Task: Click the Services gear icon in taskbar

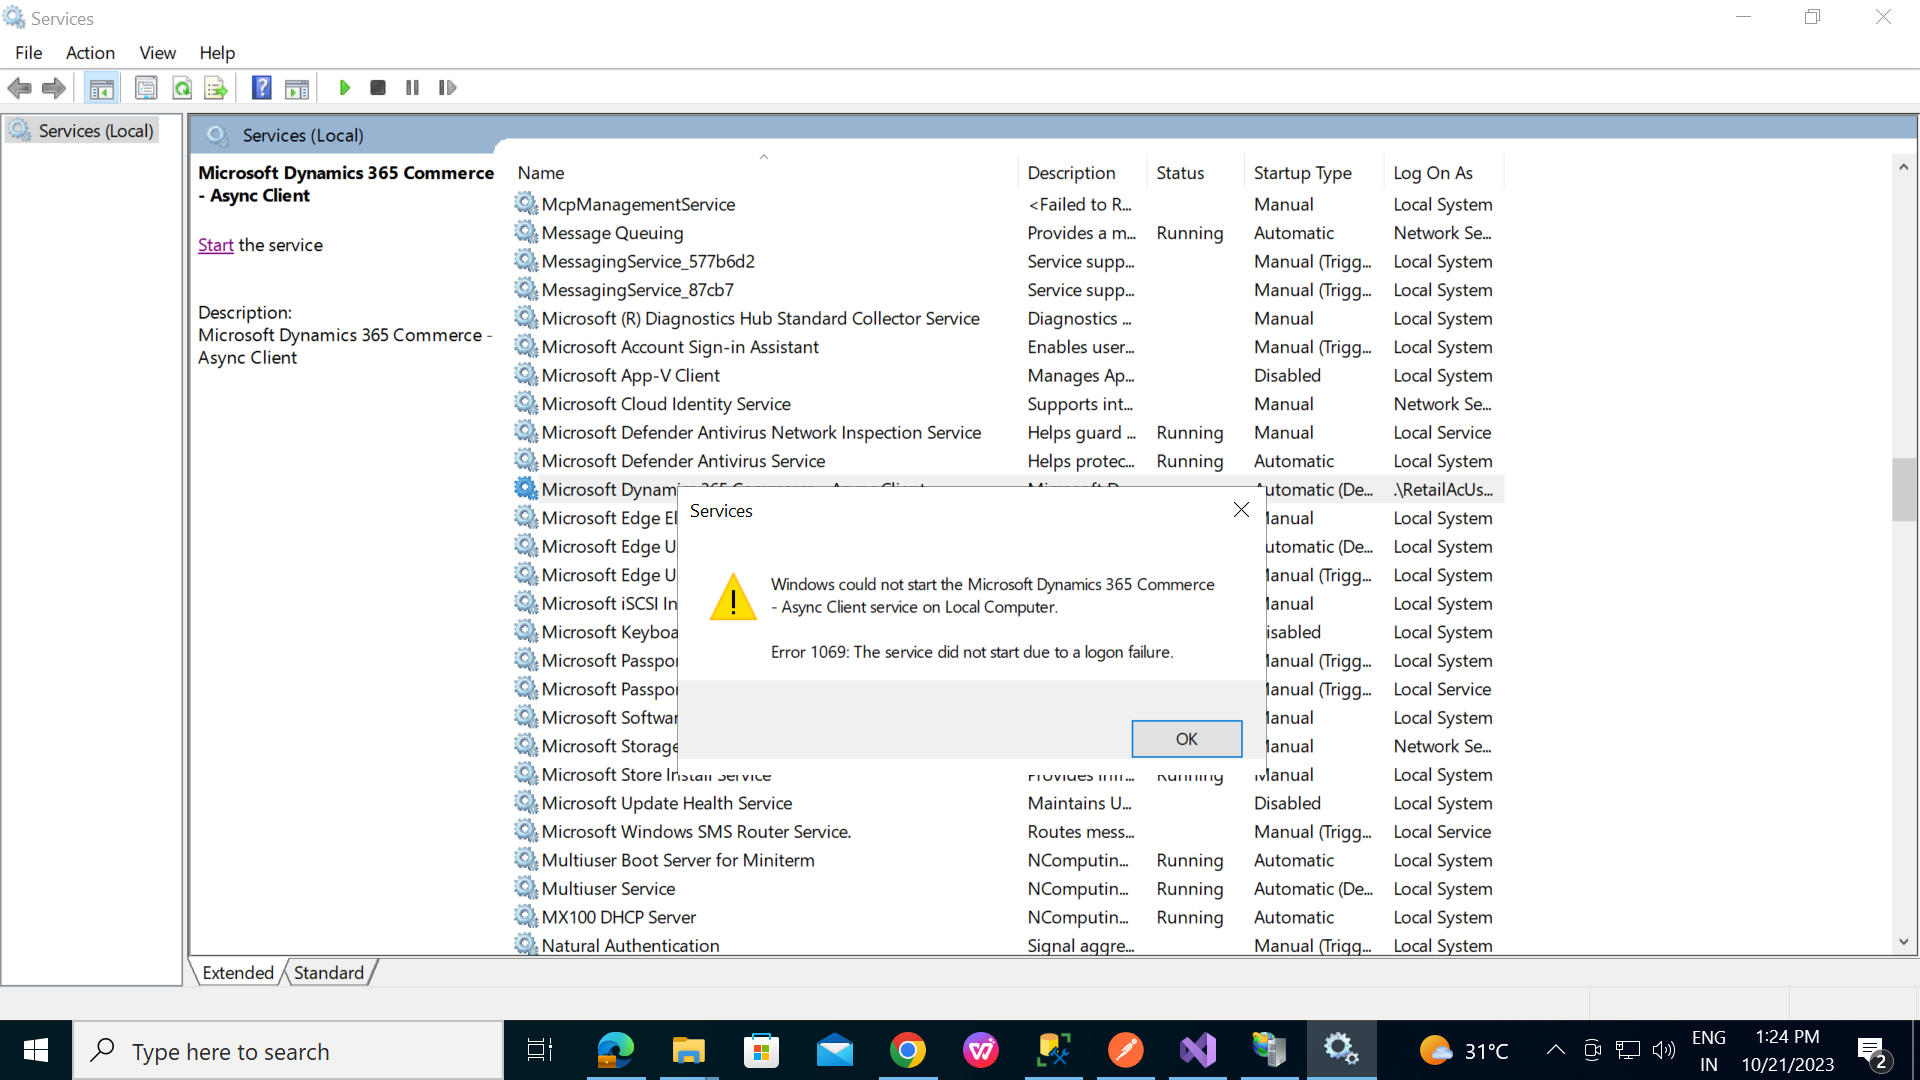Action: point(1341,1051)
